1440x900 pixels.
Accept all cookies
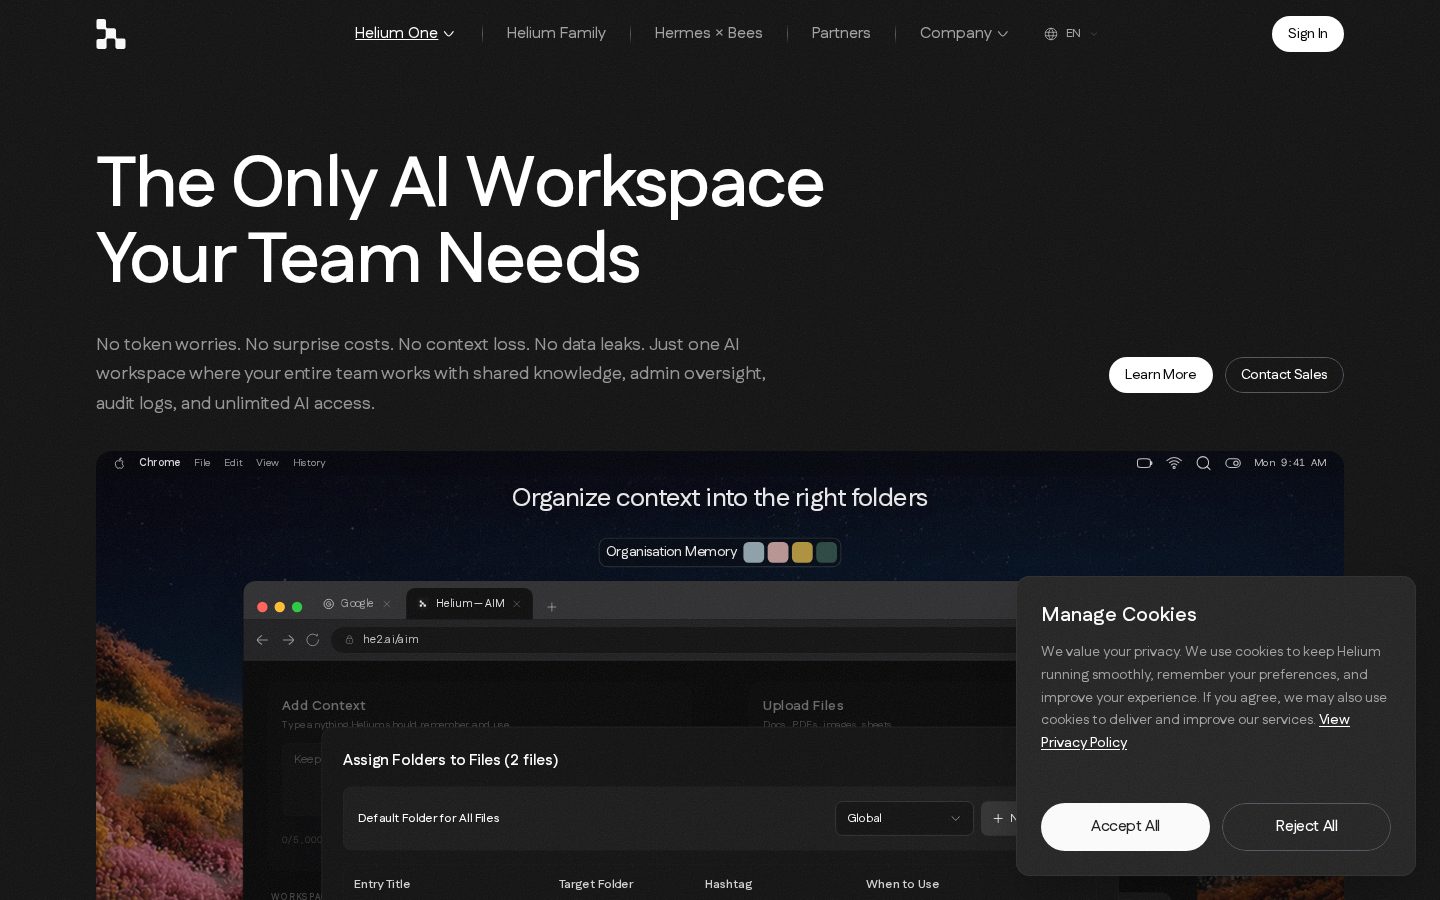[x=1125, y=827]
